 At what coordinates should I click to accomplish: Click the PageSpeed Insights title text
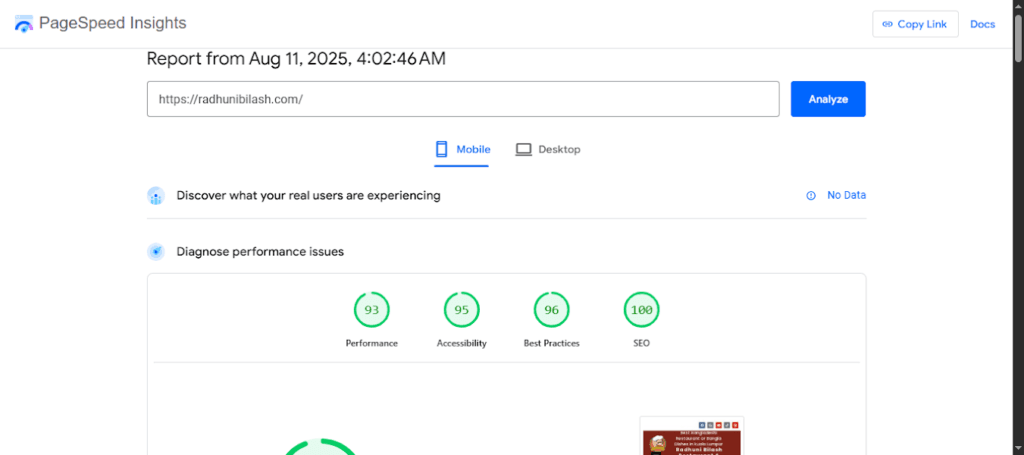[x=112, y=23]
